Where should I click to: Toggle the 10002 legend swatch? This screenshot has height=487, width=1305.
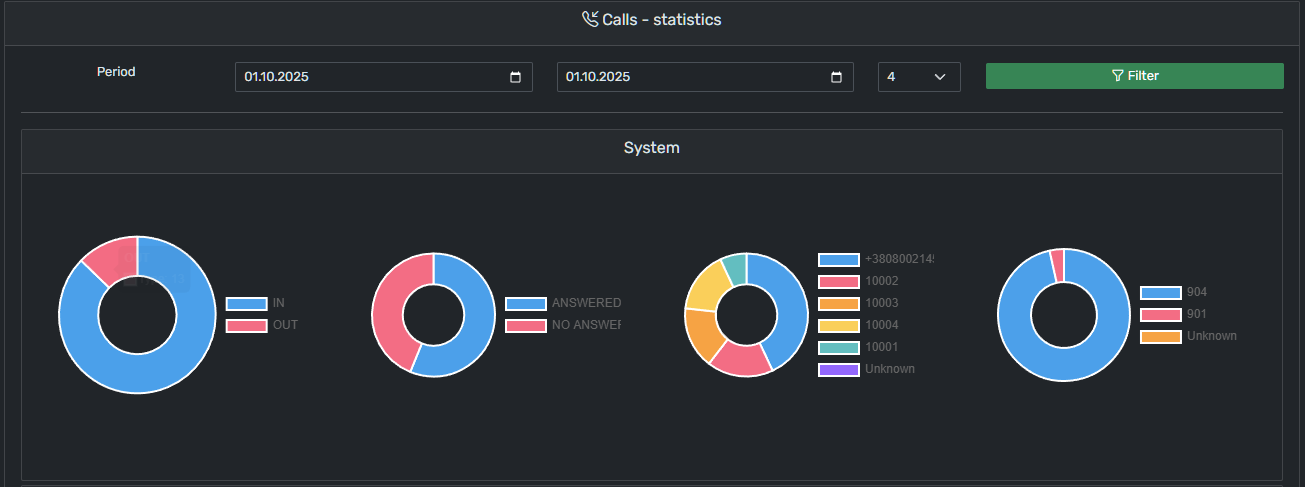tap(838, 281)
